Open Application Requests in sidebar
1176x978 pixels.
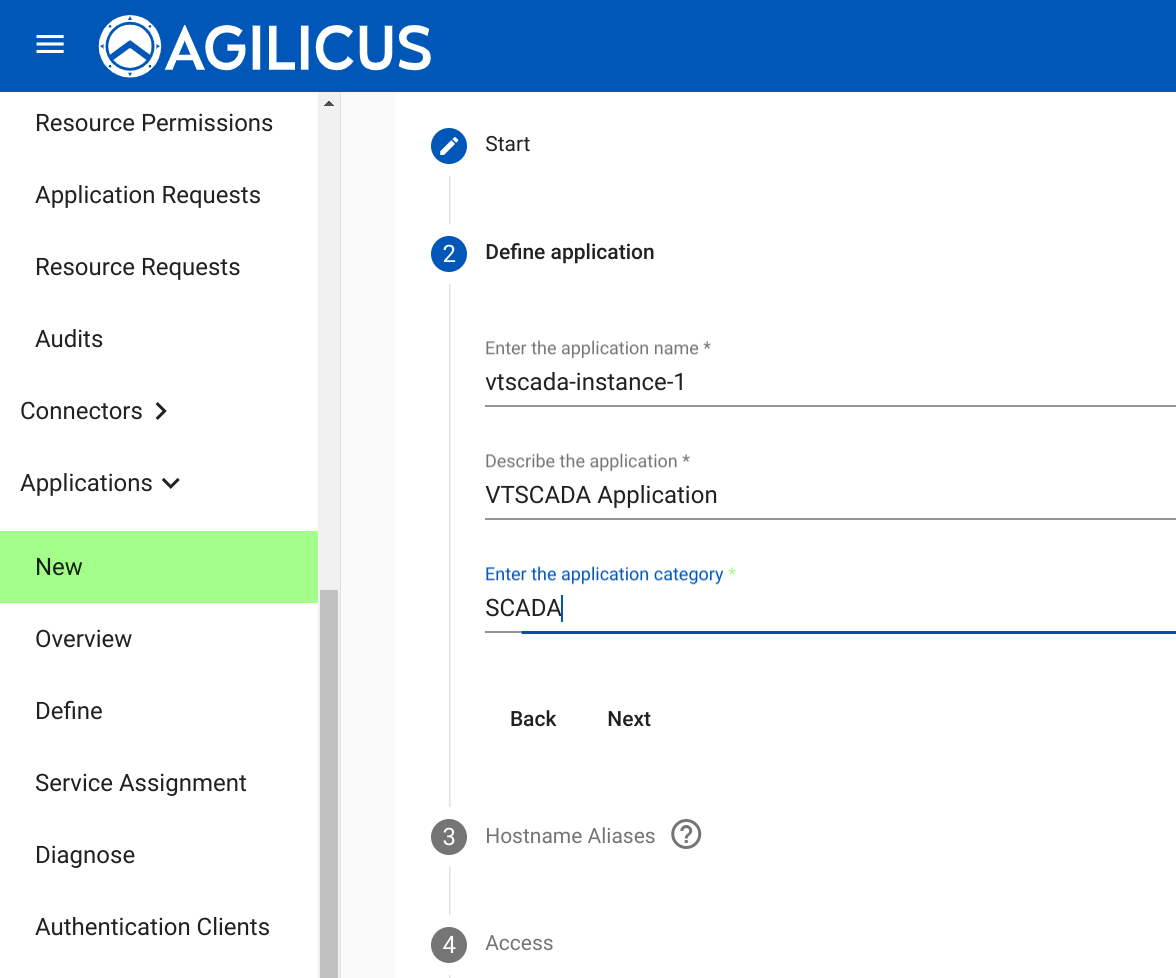coord(148,195)
